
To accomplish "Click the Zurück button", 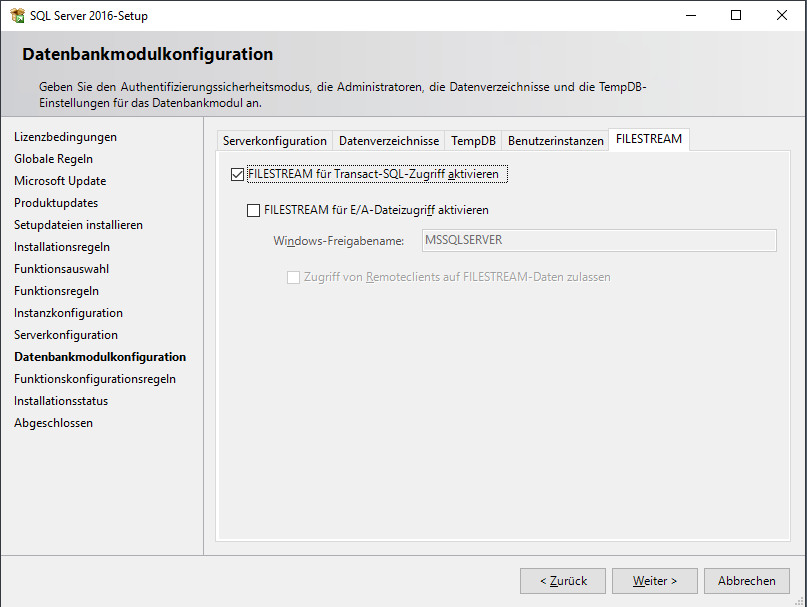I will pos(562,581).
